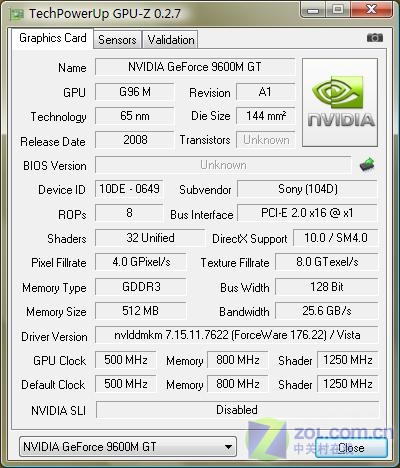Click the Subvendor field showing Sony
This screenshot has width=400, height=468.
[308, 189]
